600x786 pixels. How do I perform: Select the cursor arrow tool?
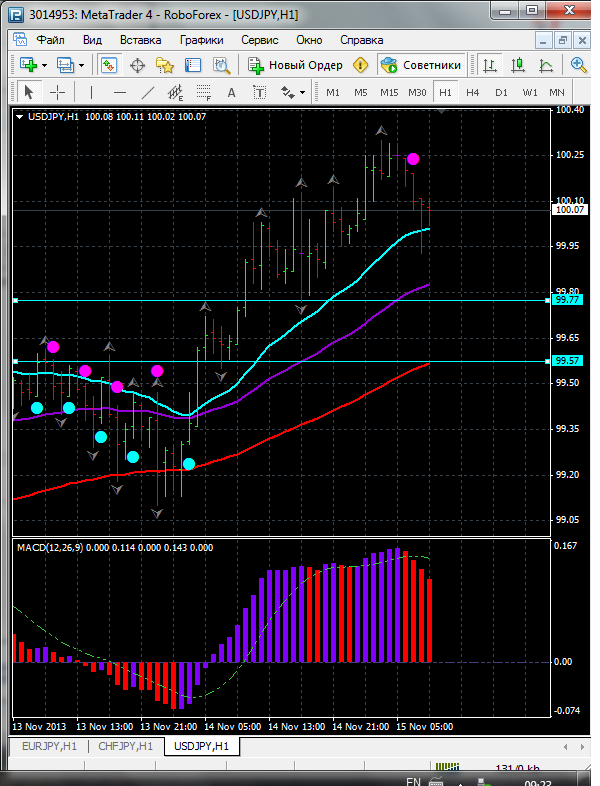pyautogui.click(x=29, y=92)
